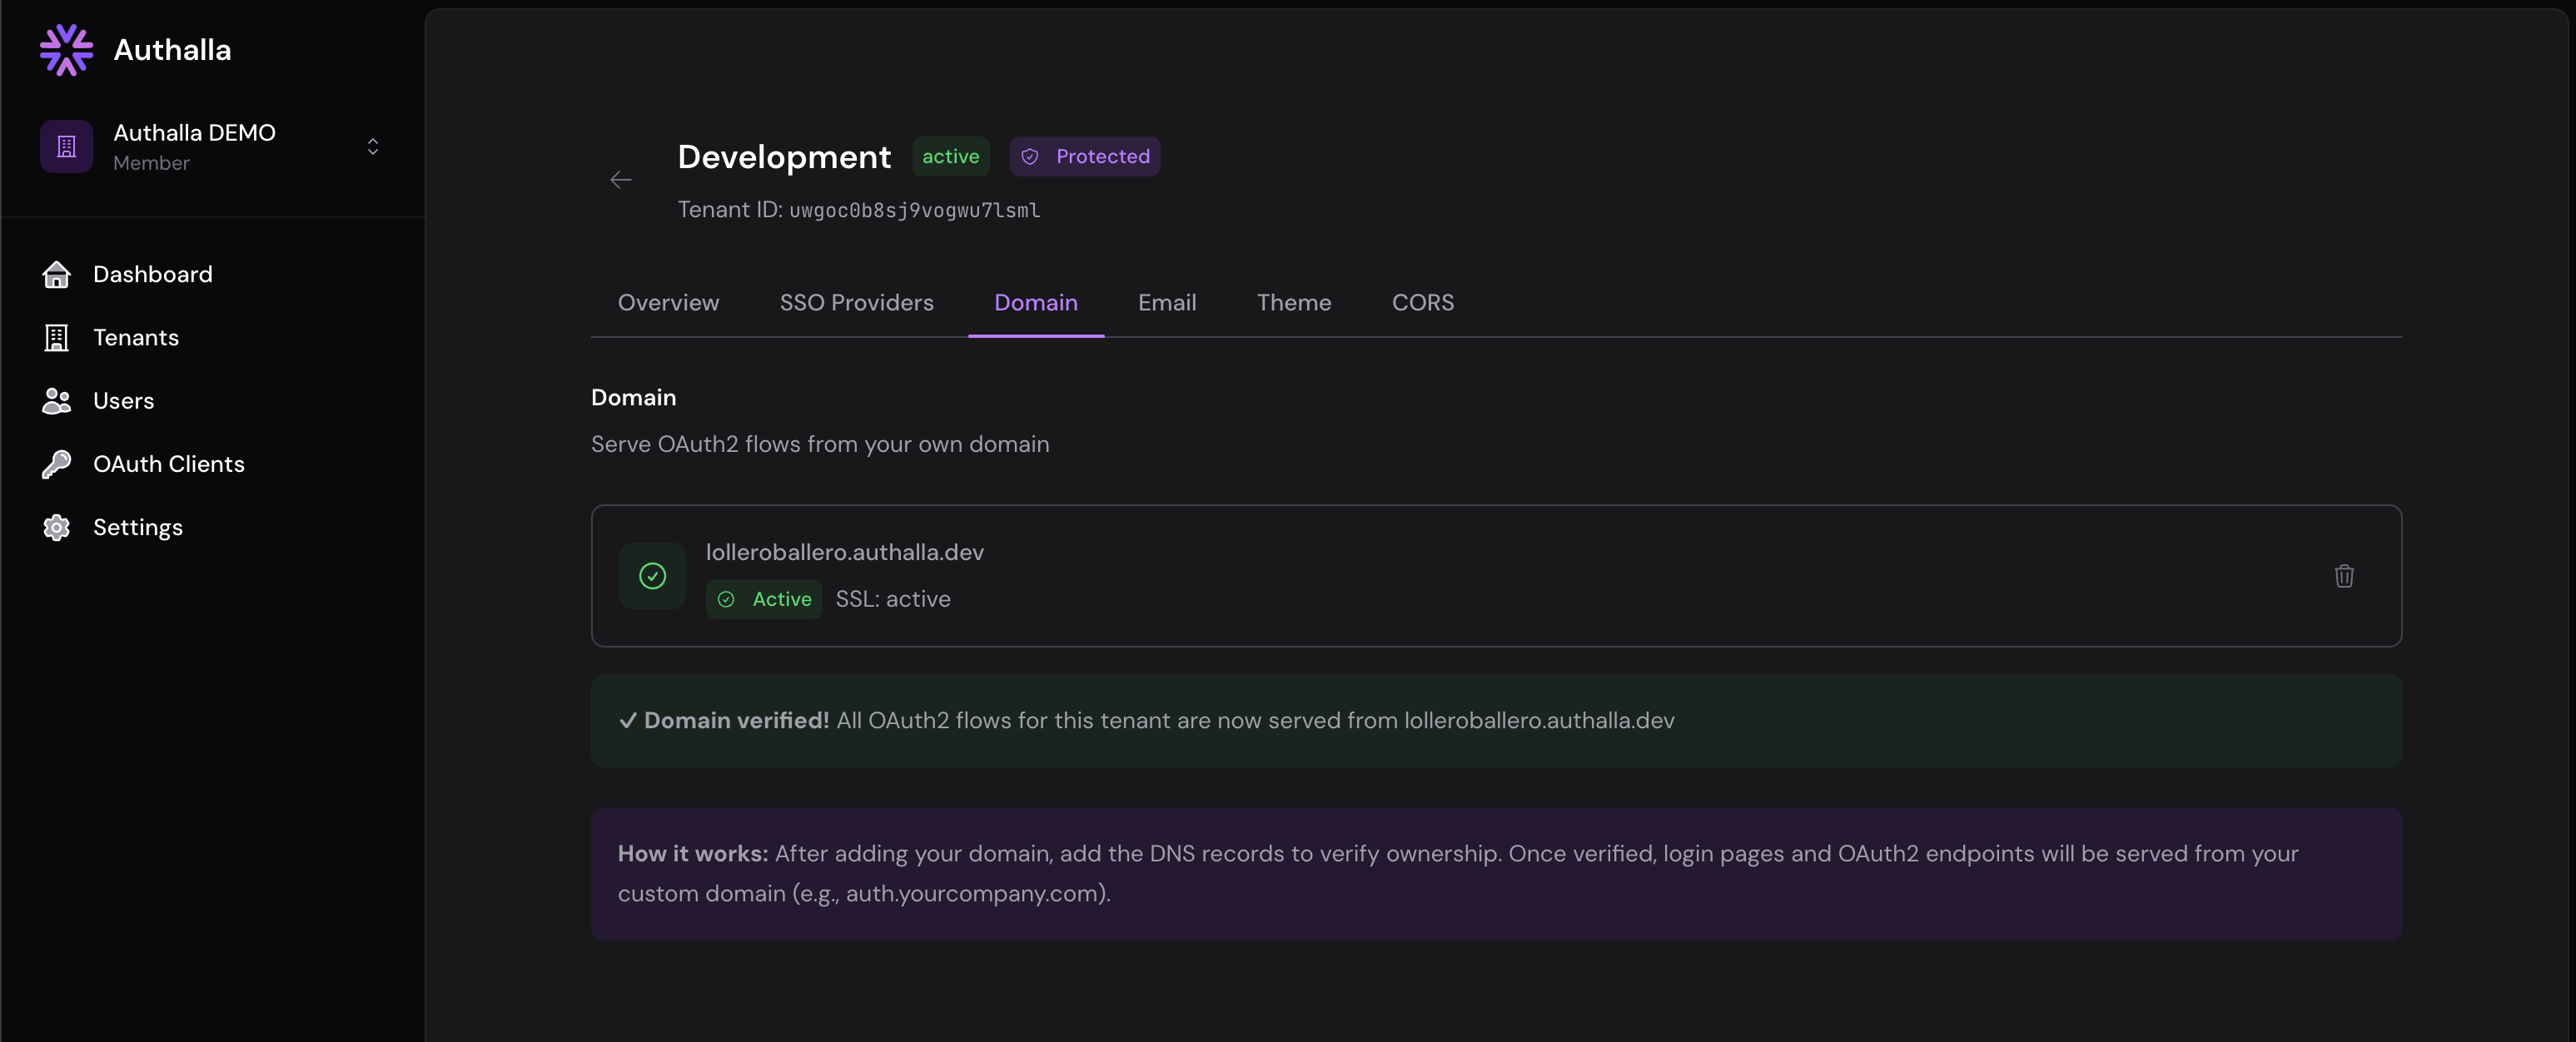Switch to the Overview tab

[x=668, y=303]
